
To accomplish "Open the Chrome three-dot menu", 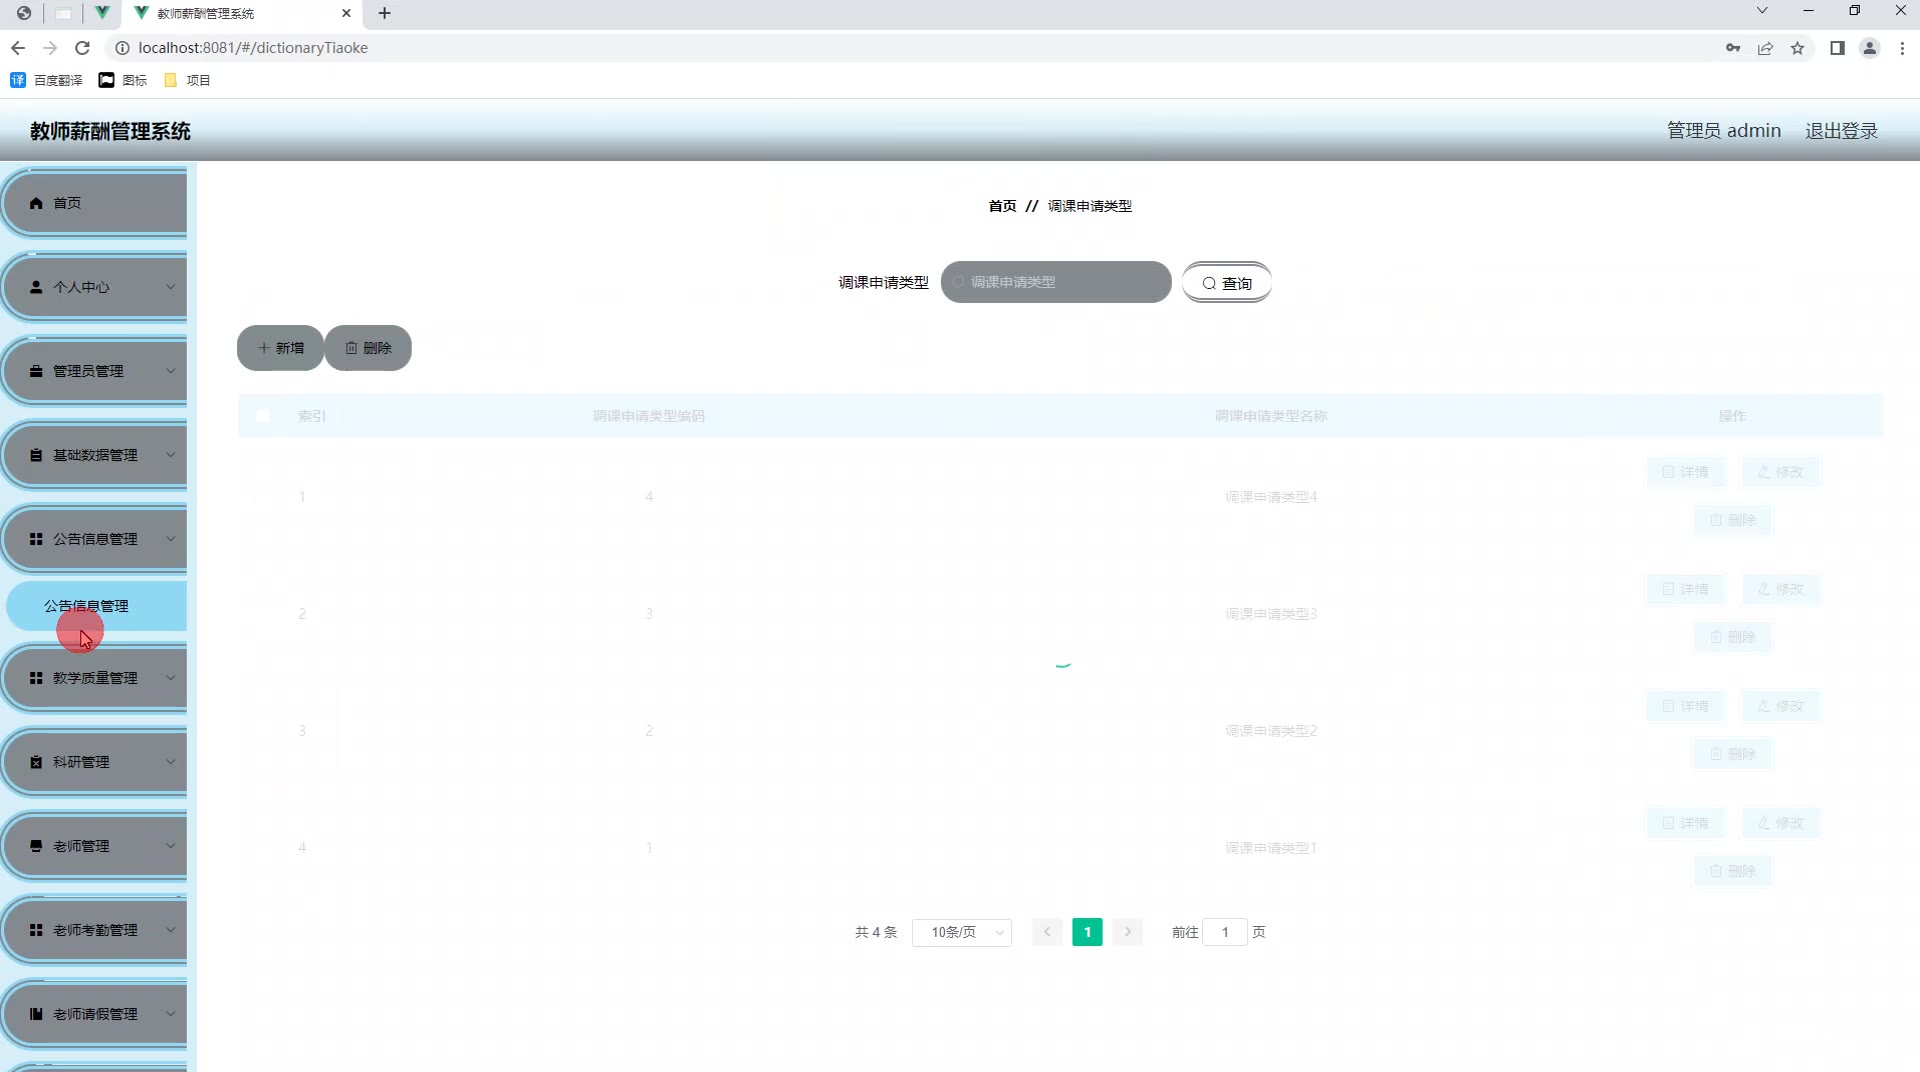I will [1902, 48].
